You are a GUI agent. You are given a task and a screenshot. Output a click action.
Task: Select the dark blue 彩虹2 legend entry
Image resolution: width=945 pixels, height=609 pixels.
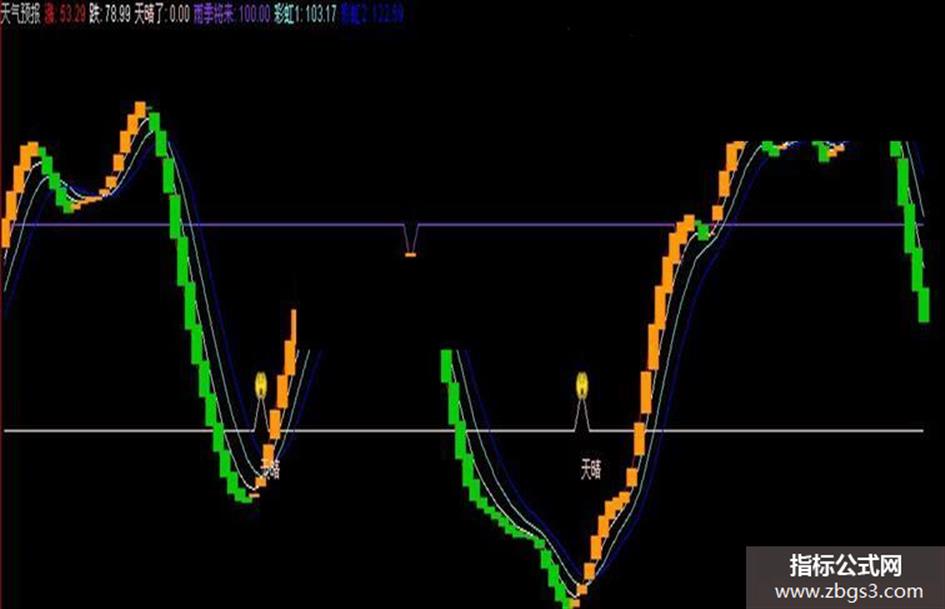pyautogui.click(x=371, y=14)
